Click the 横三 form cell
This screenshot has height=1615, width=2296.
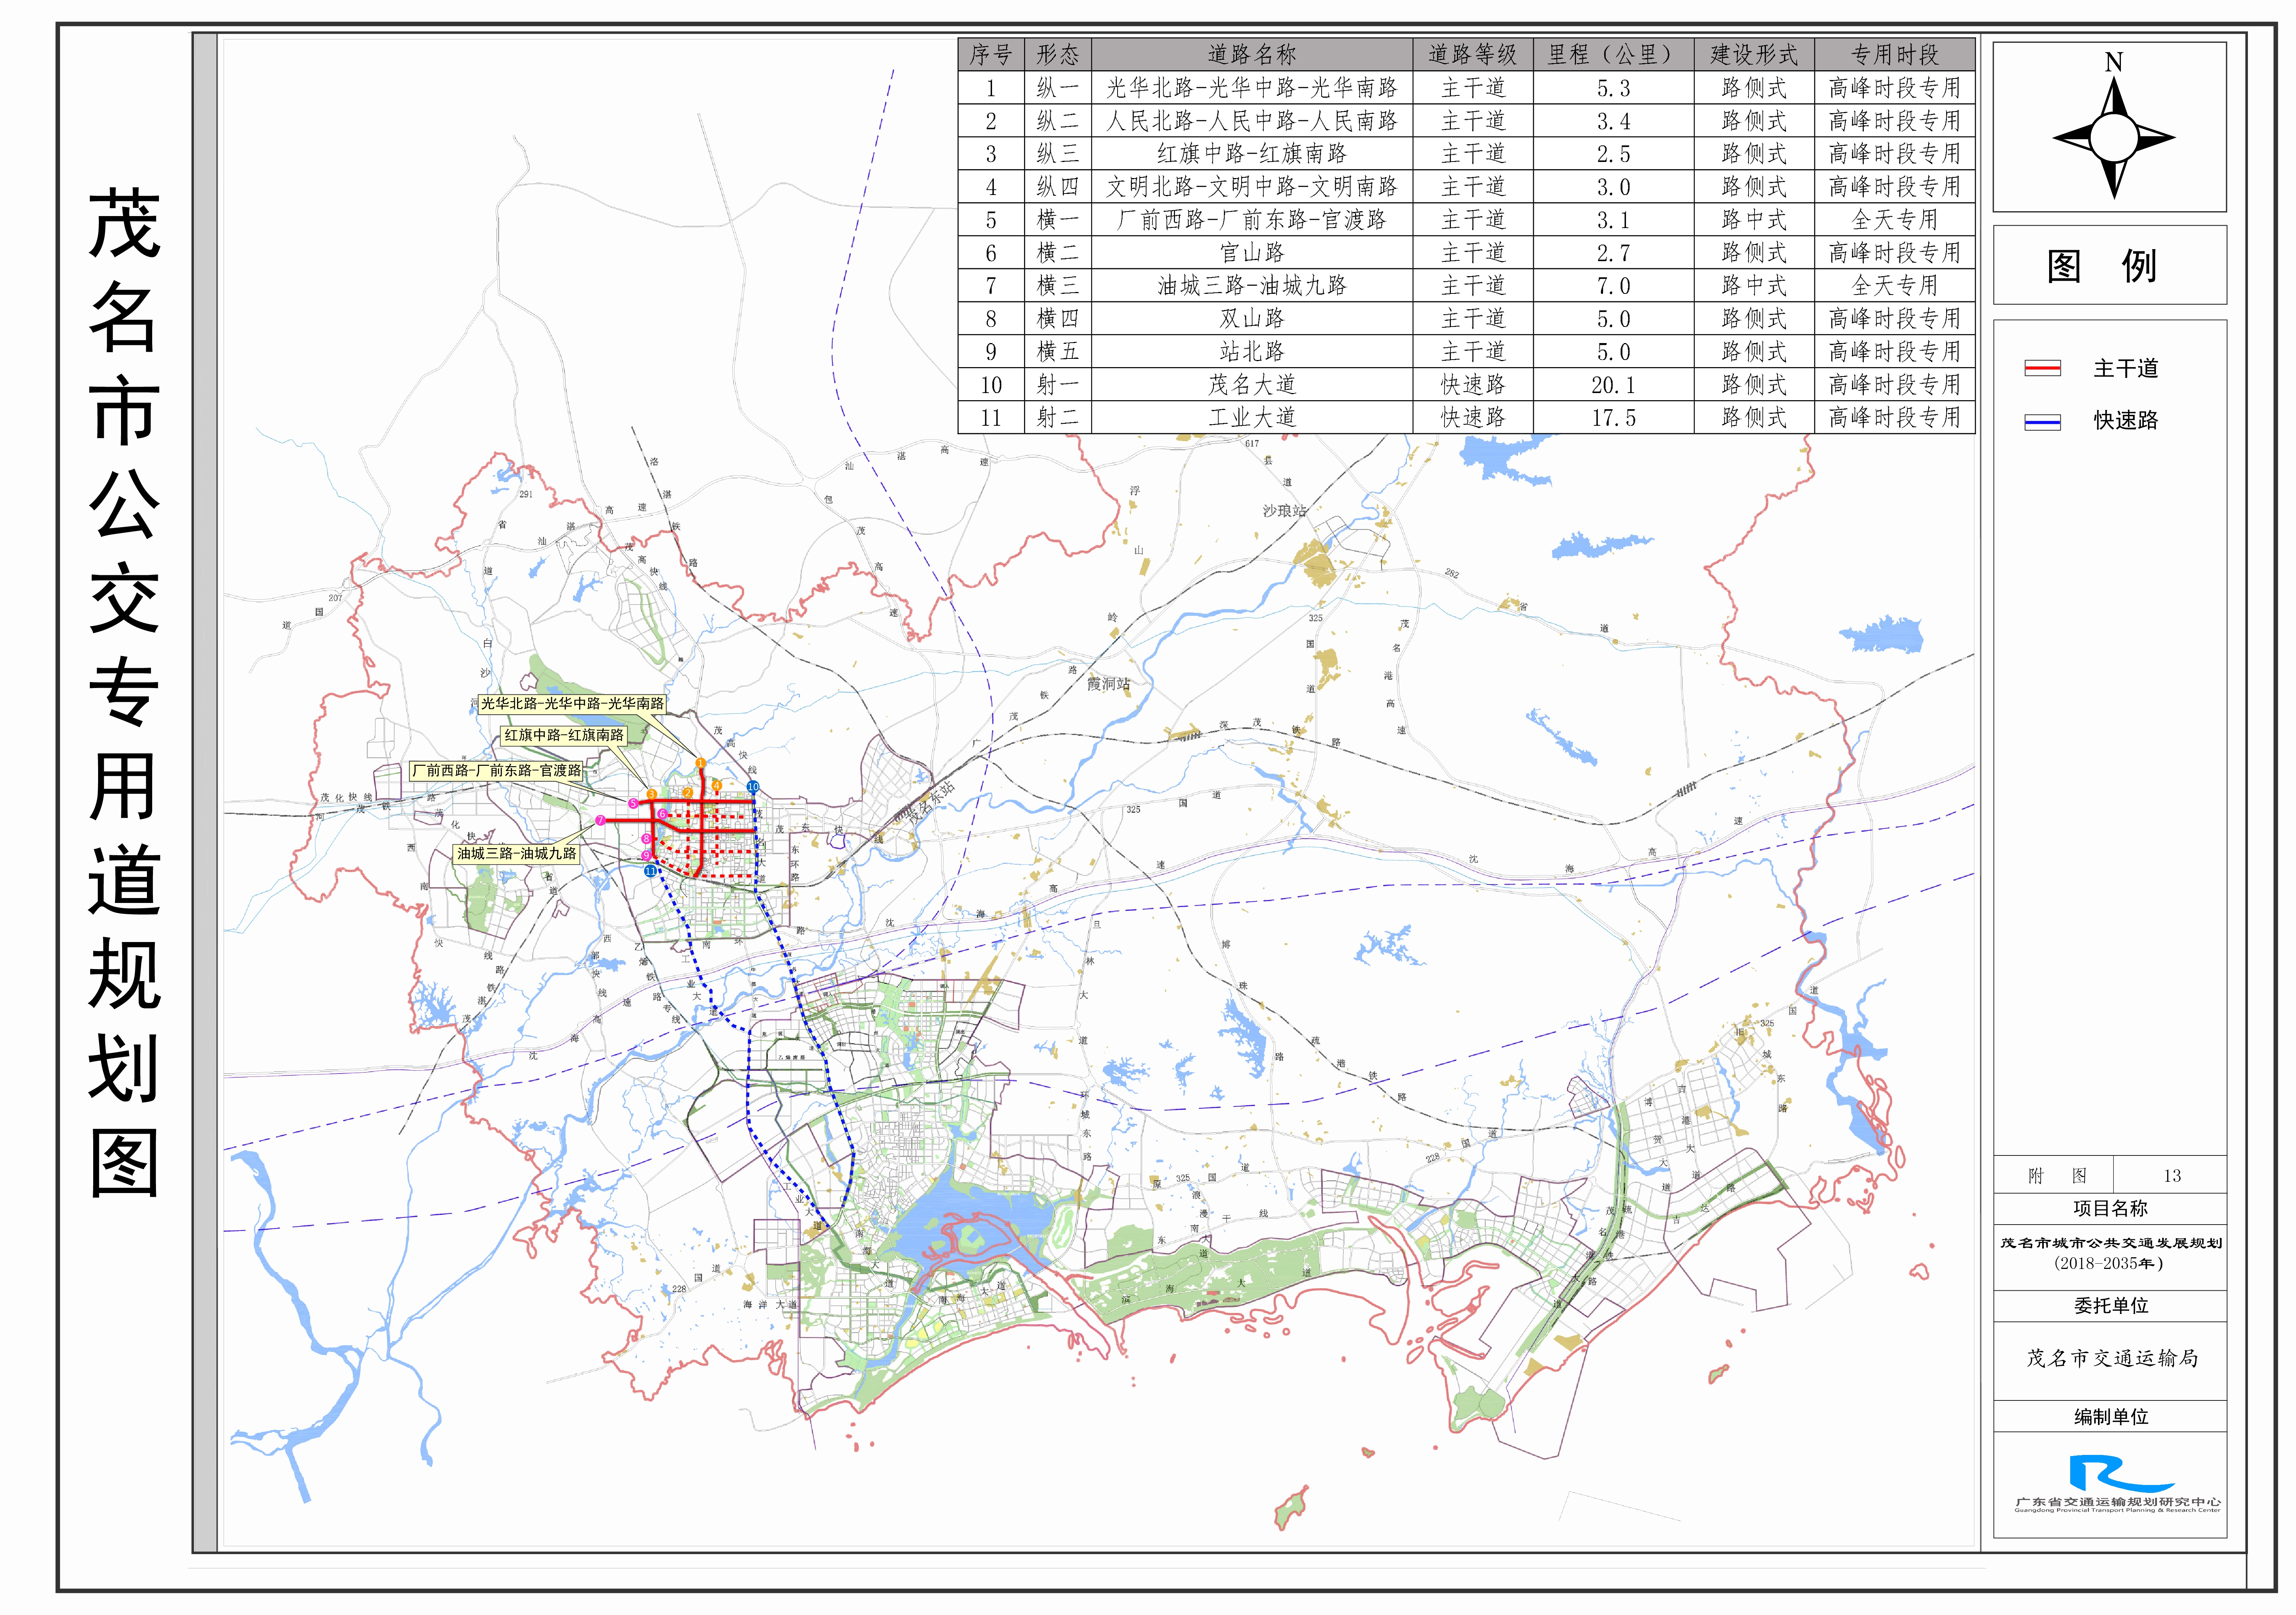click(1057, 286)
